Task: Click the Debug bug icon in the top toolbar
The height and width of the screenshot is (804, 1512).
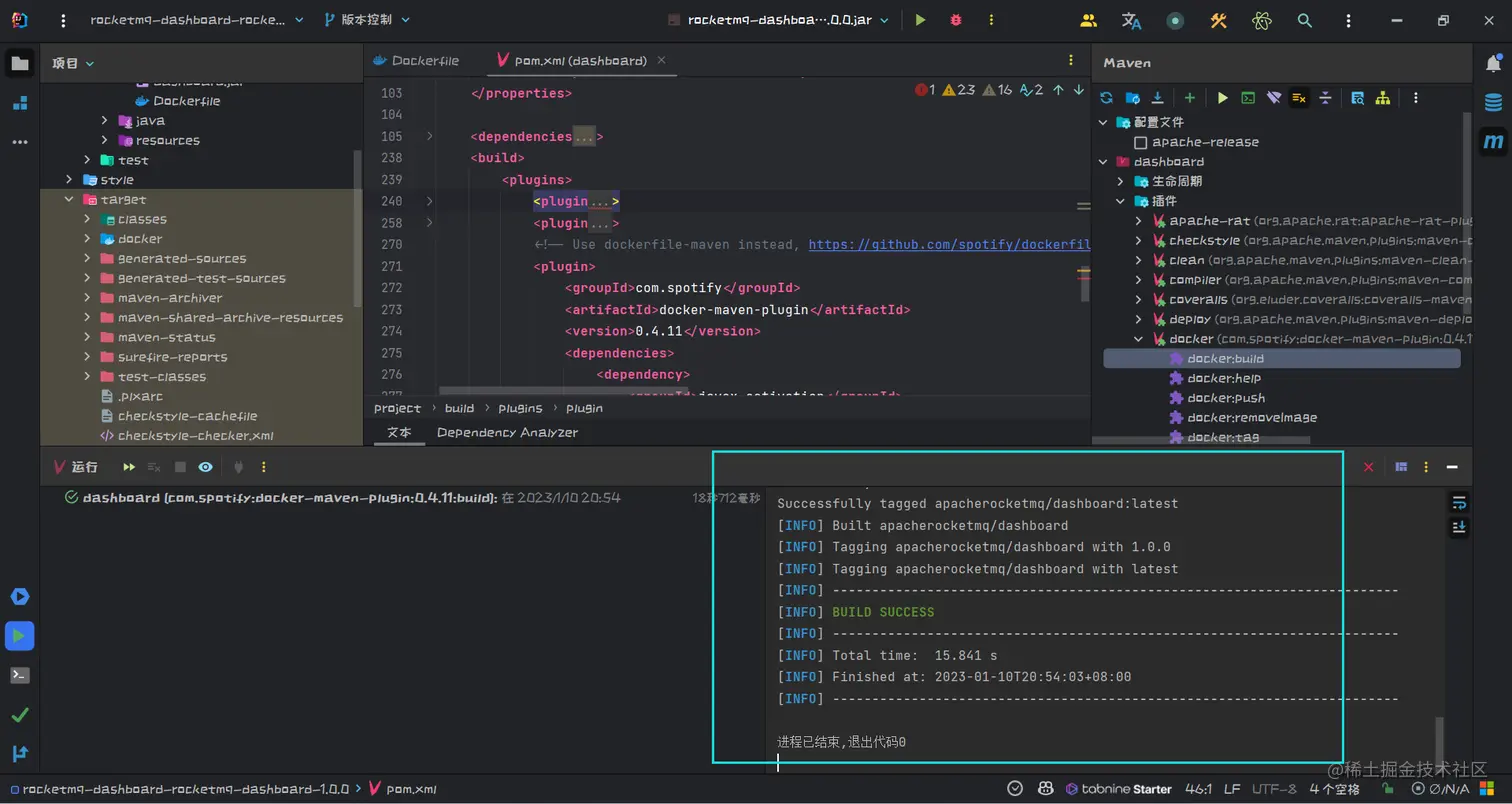Action: point(955,20)
